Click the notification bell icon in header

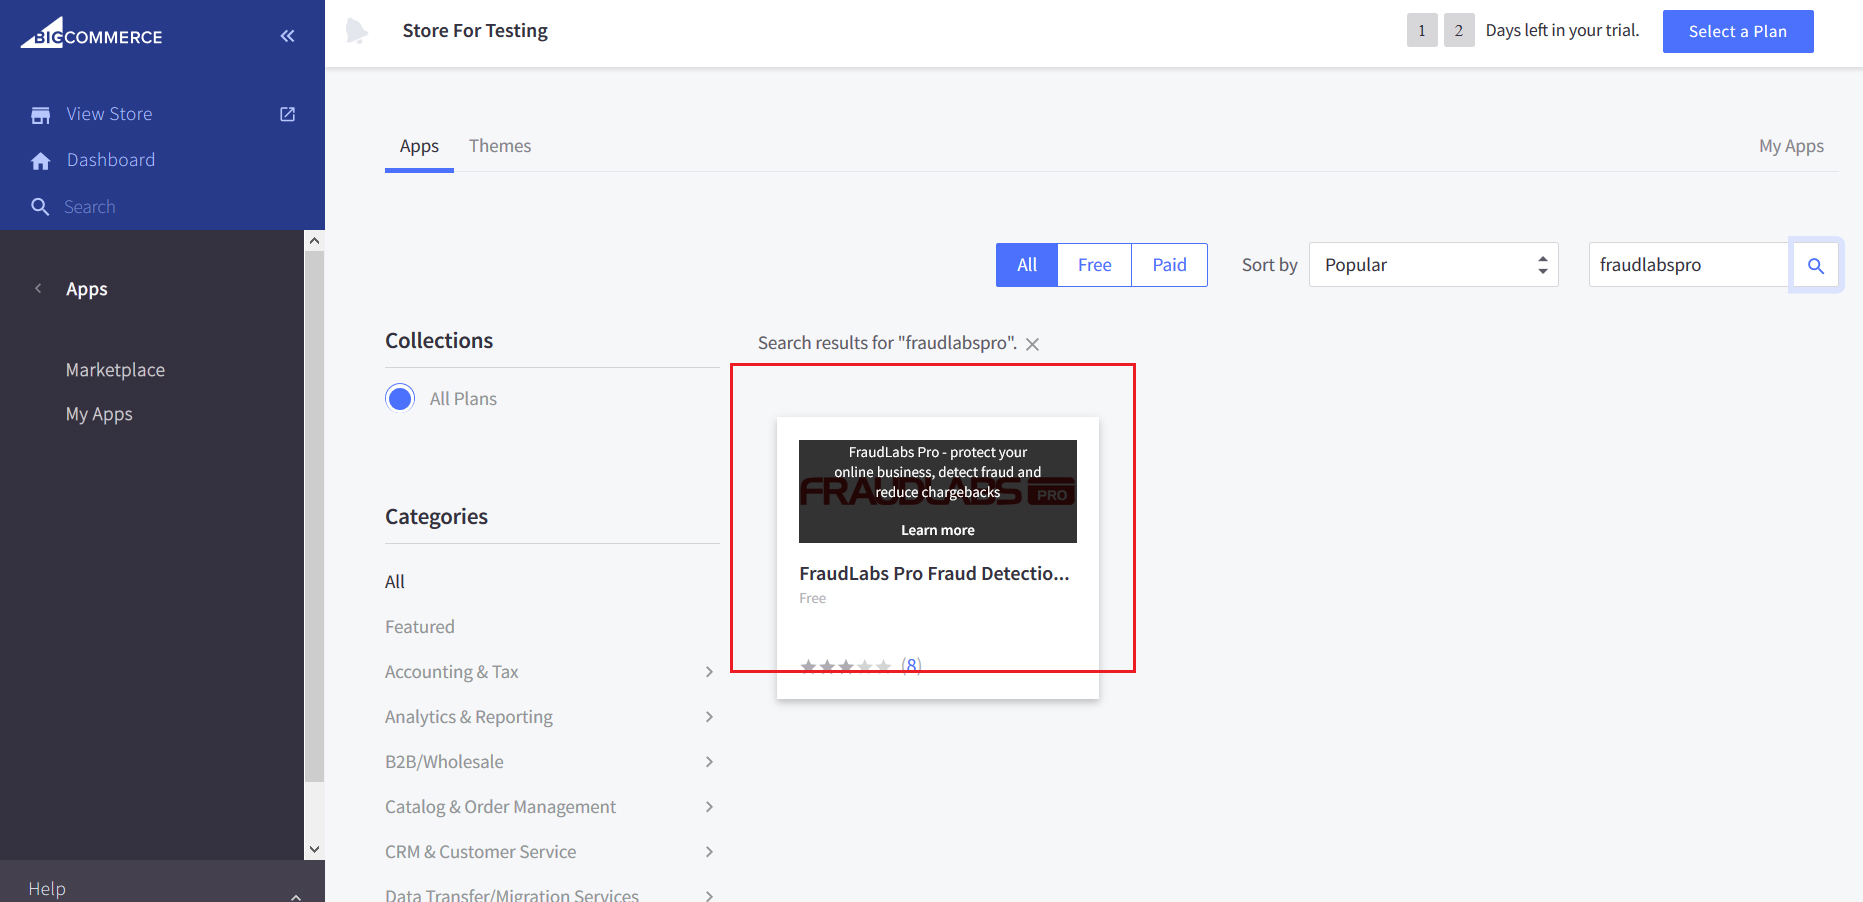[x=357, y=31]
